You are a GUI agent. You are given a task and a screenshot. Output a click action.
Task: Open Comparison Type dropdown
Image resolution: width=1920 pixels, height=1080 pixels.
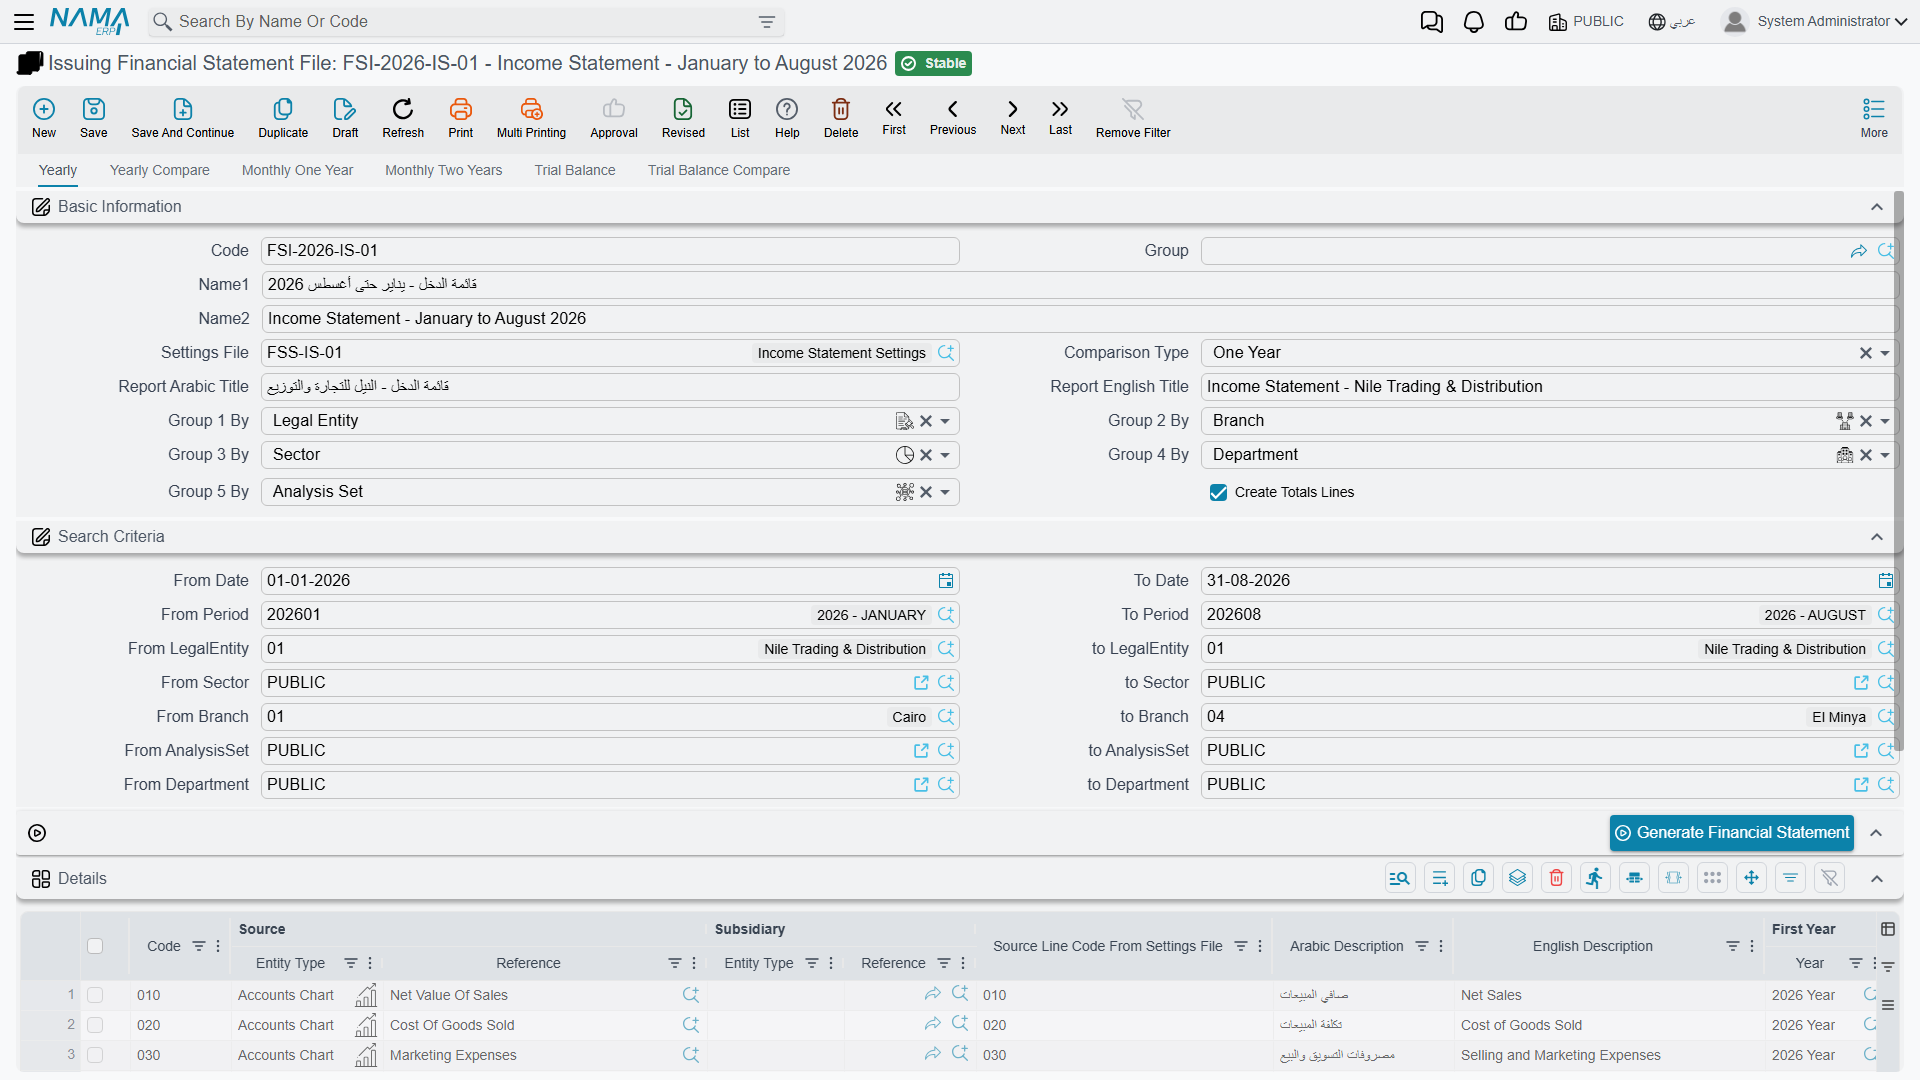(x=1885, y=353)
